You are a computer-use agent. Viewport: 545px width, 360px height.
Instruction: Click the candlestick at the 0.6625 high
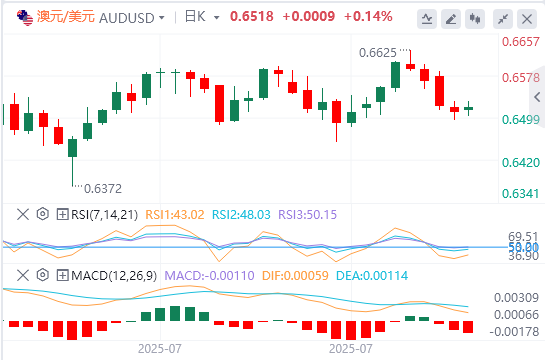(x=410, y=61)
